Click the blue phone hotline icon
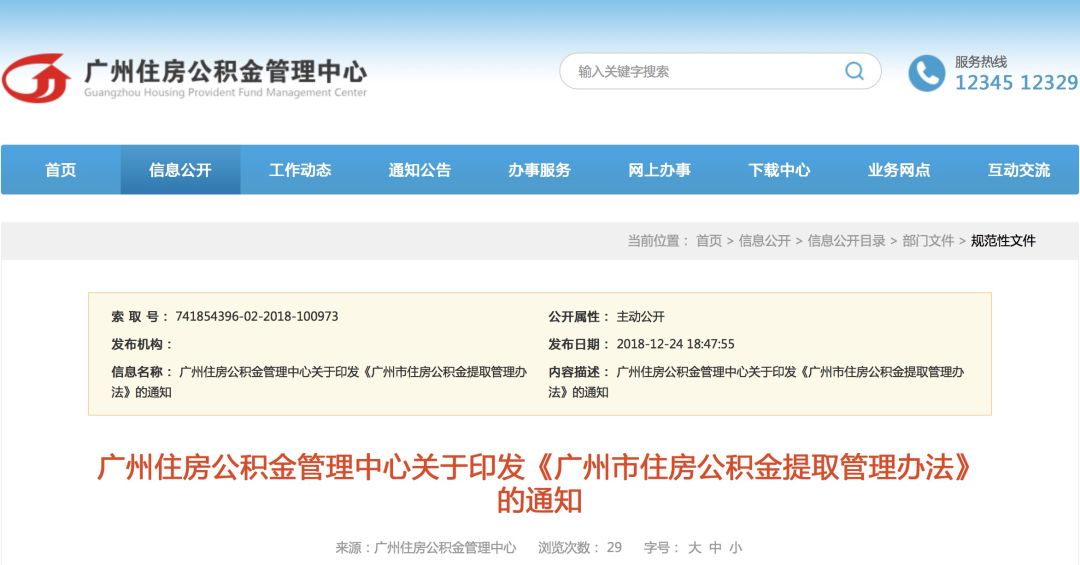The height and width of the screenshot is (565, 1080). tap(926, 73)
